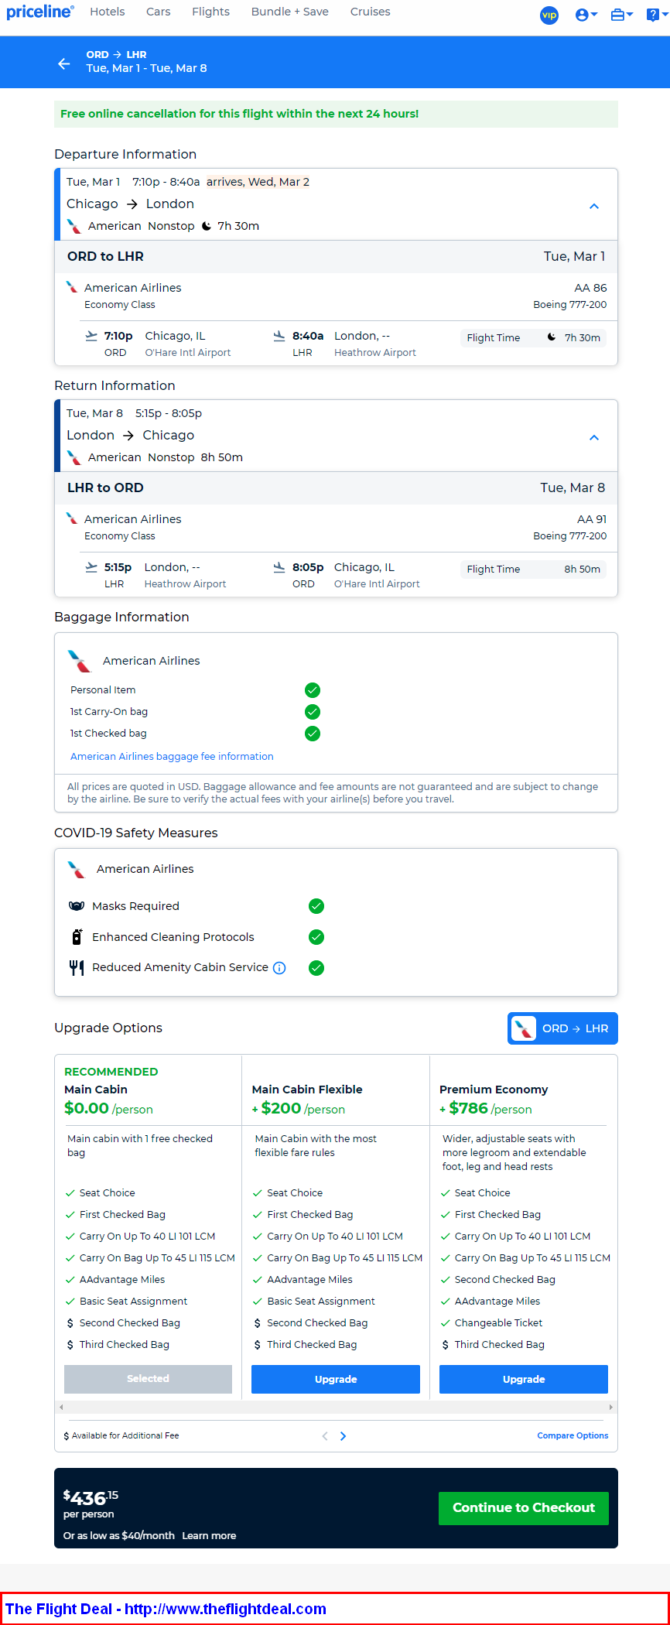Upgrade to Premium Economy
The width and height of the screenshot is (670, 1625).
pyautogui.click(x=524, y=1379)
